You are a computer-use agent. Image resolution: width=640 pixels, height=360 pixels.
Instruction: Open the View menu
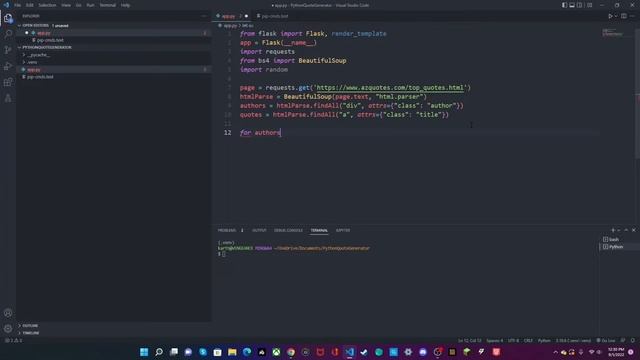pos(66,5)
